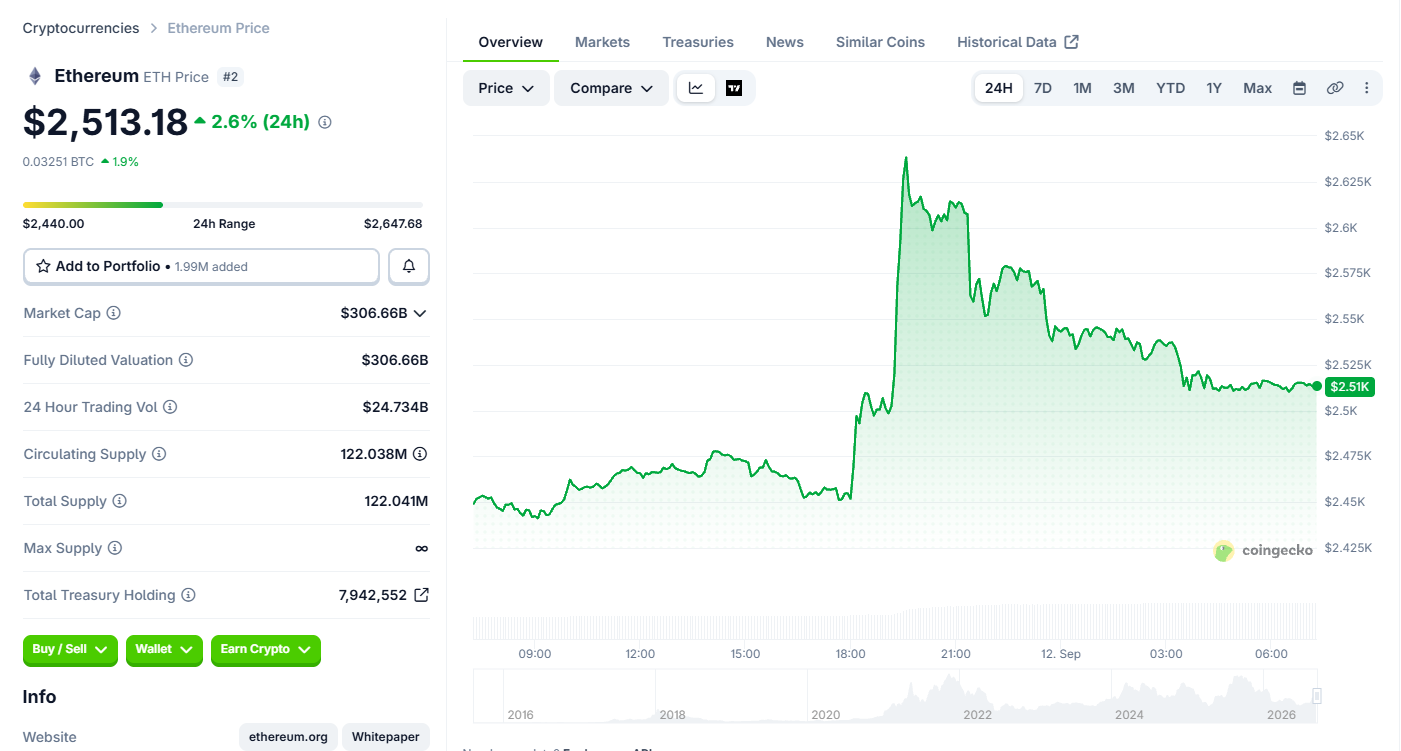Click the Ethereum Price breadcrumb text
The width and height of the screenshot is (1401, 751).
tap(218, 28)
